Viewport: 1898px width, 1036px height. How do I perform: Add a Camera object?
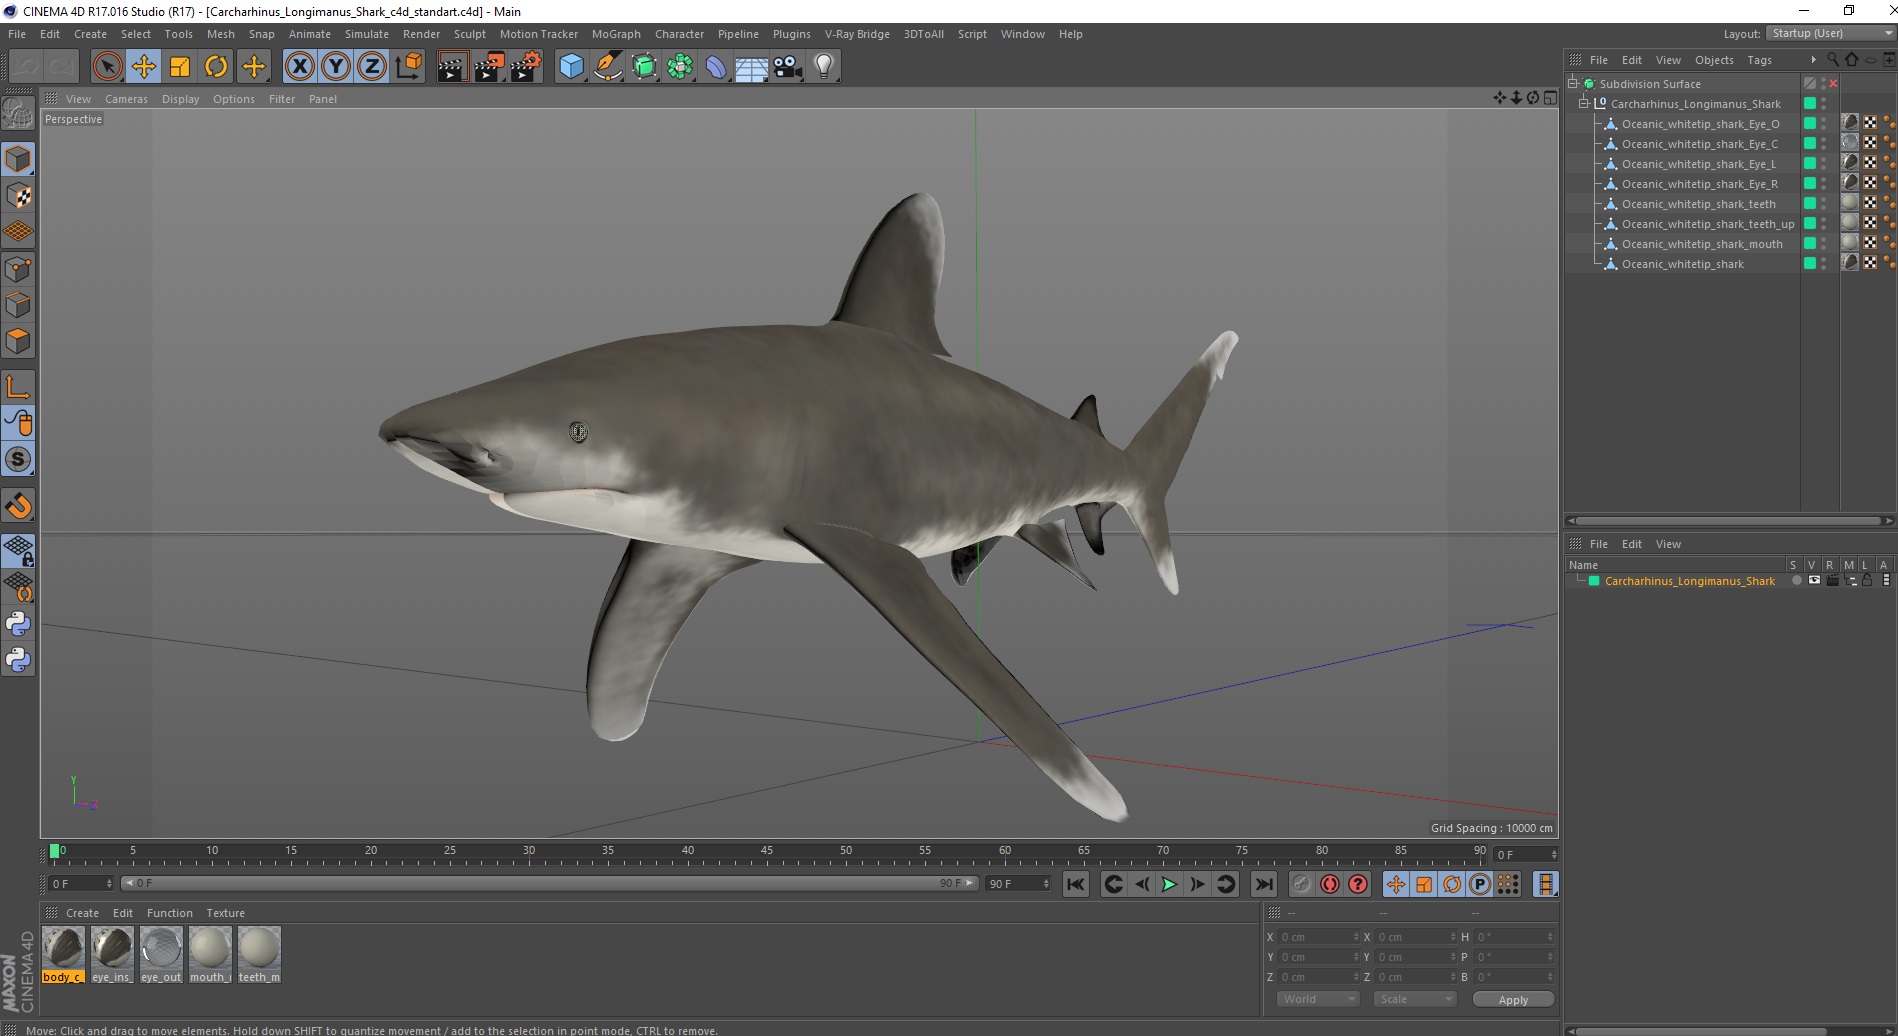click(x=788, y=67)
